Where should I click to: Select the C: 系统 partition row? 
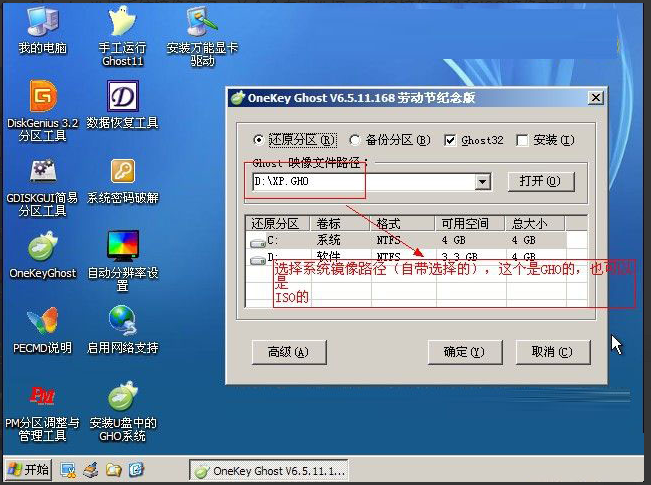pyautogui.click(x=400, y=240)
